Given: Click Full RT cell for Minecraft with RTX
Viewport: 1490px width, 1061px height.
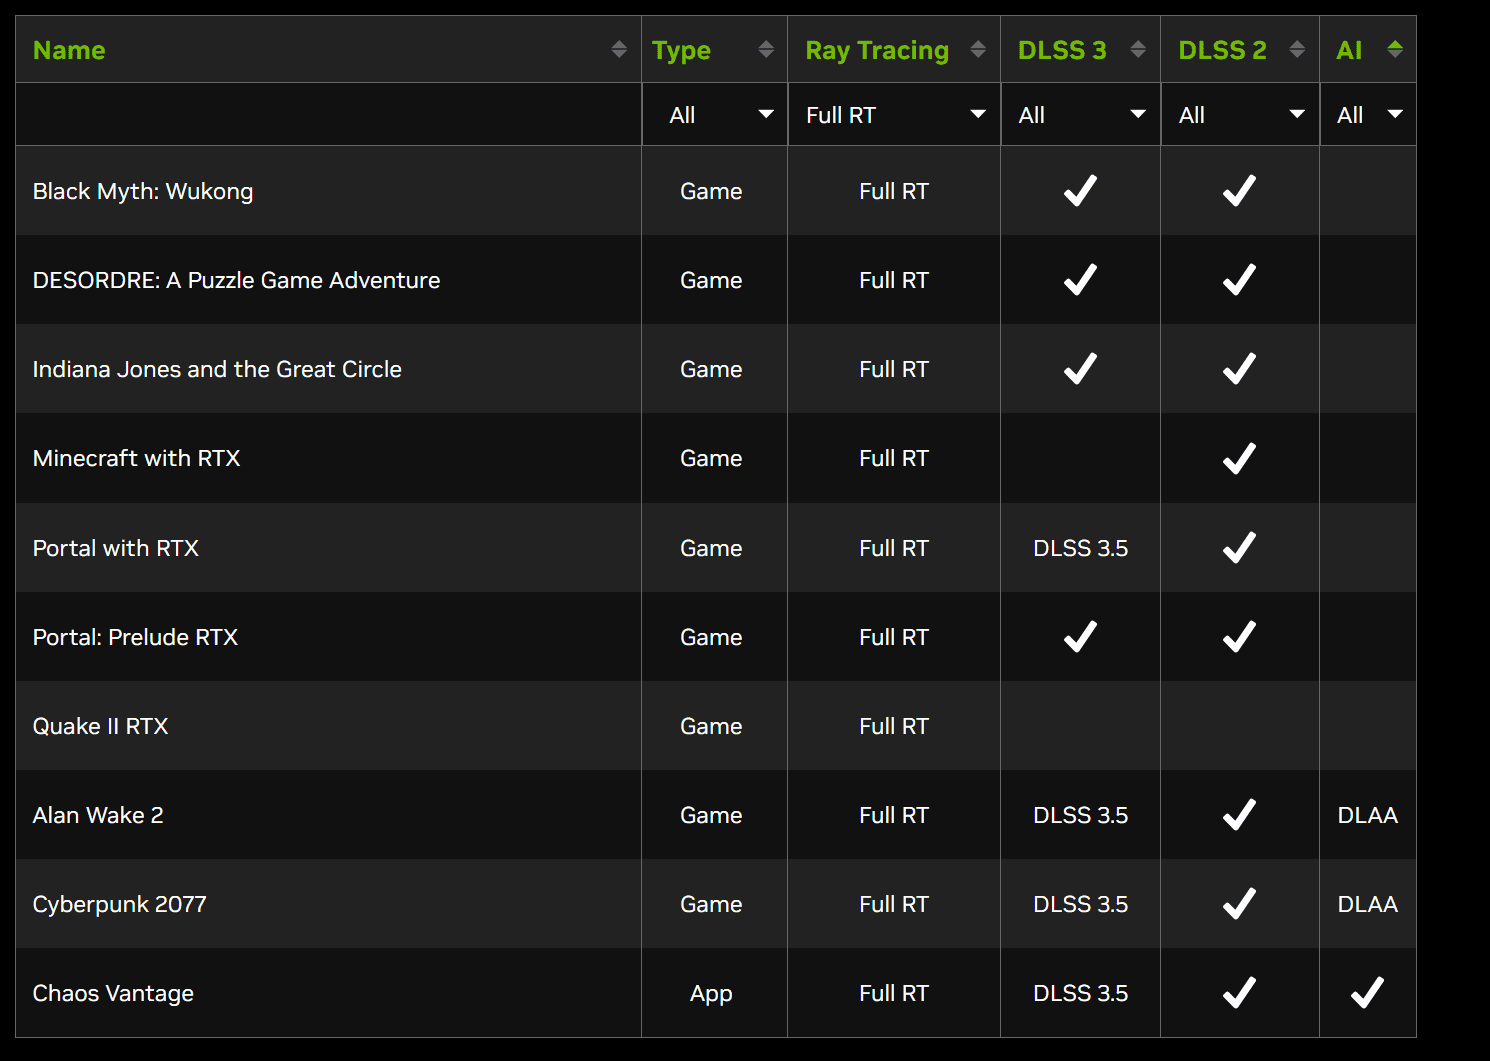Looking at the screenshot, I should (x=894, y=458).
